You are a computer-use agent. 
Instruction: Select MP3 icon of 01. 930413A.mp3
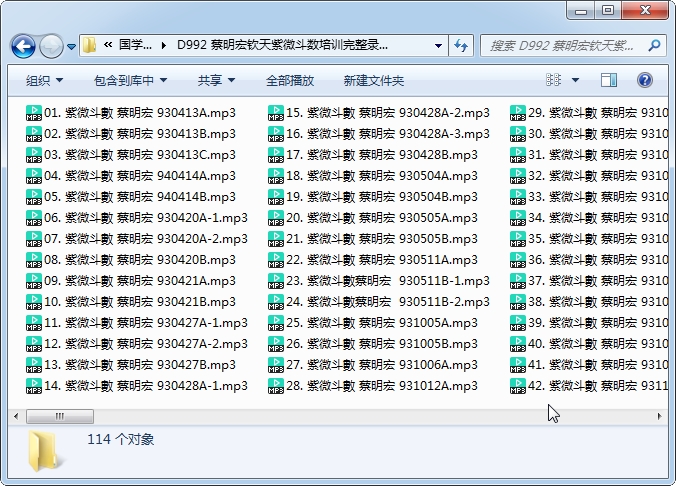coord(34,113)
